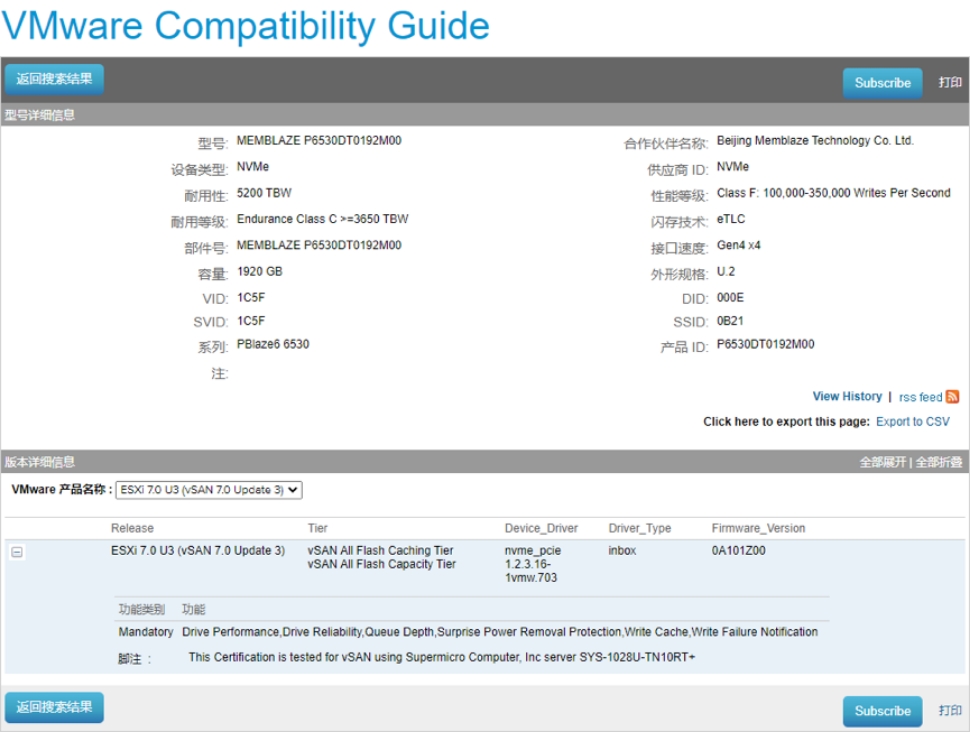The height and width of the screenshot is (732, 970).
Task: Click the Mandatory feature category cell
Action: click(x=146, y=632)
